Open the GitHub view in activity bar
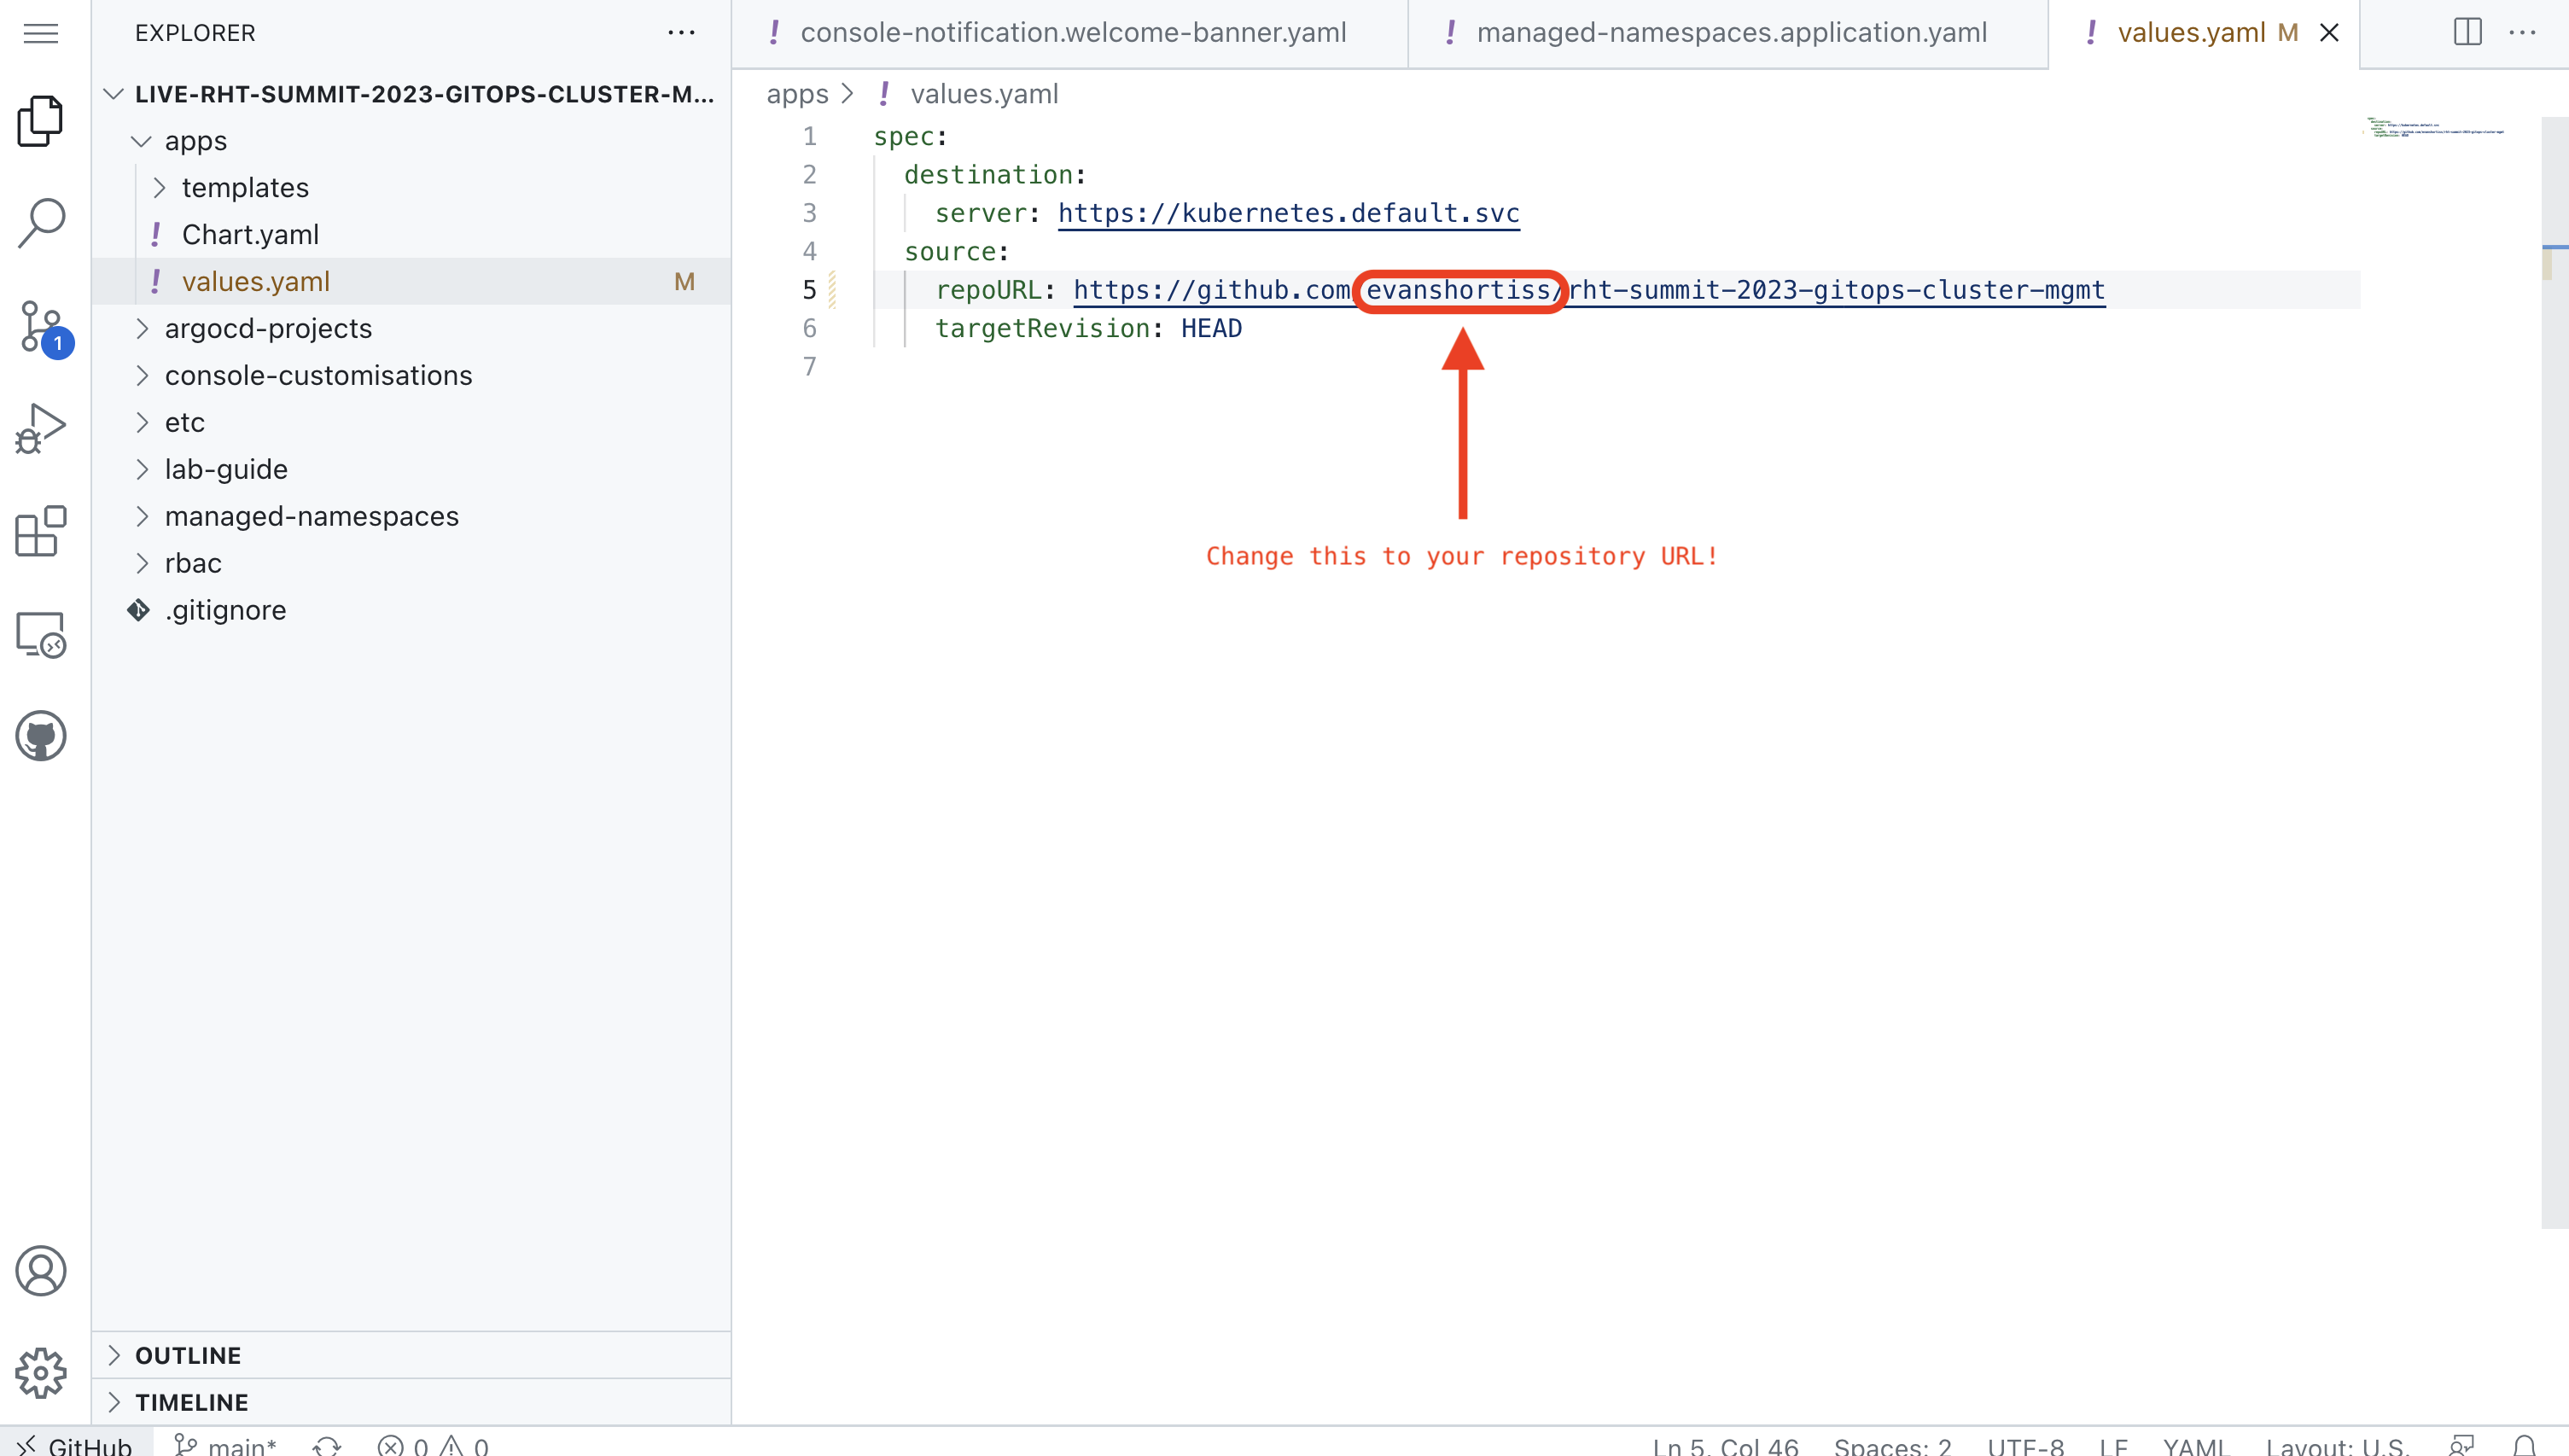The image size is (2569, 1456). tap(41, 736)
